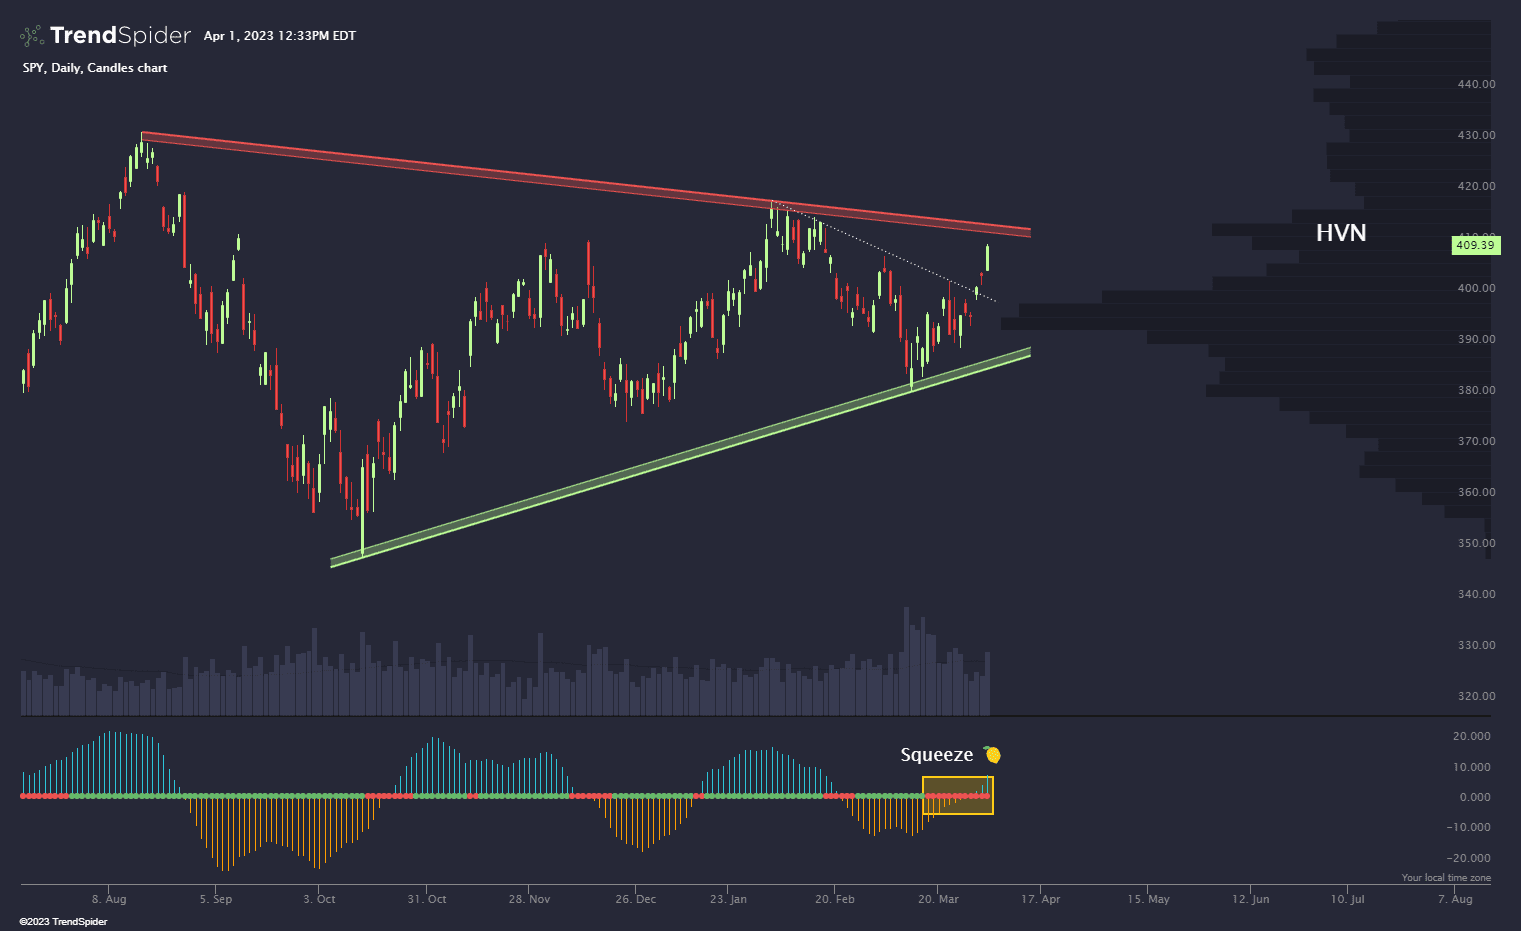
Task: Click the 20. Mar date axis marker
Action: (937, 899)
